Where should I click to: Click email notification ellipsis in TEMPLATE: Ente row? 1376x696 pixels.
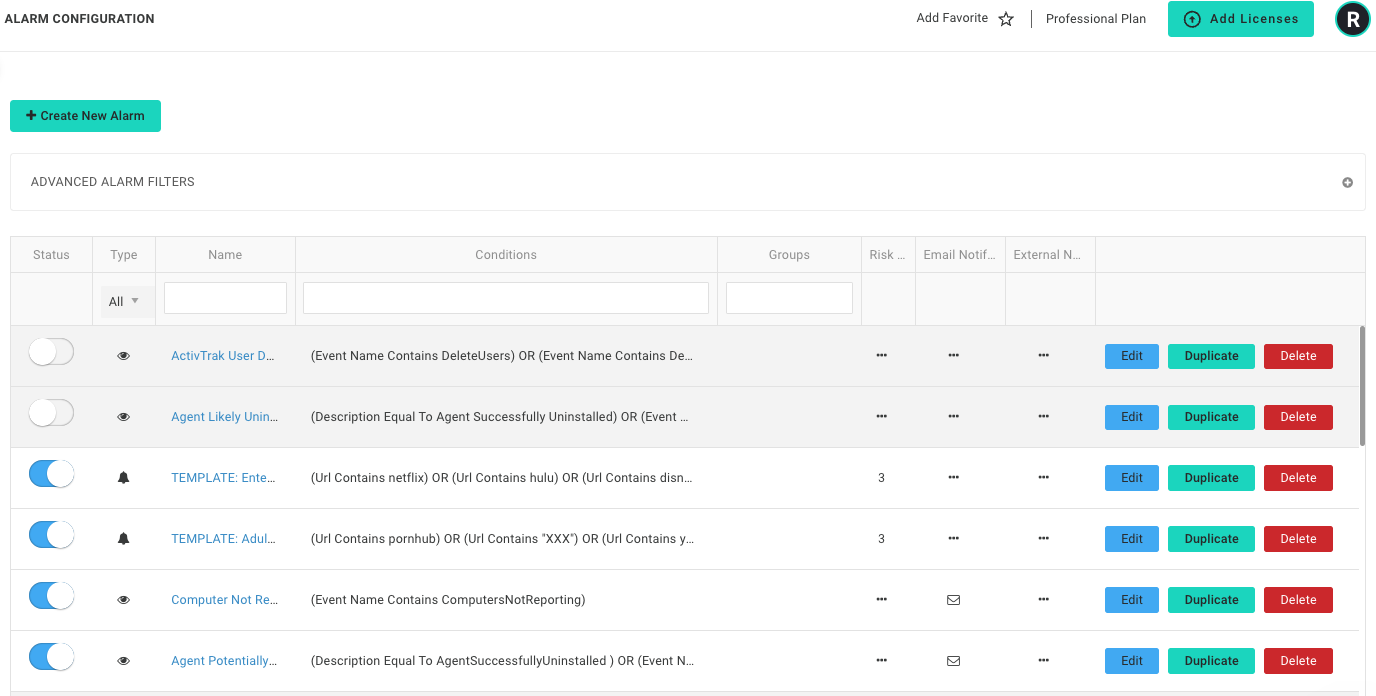pos(953,478)
